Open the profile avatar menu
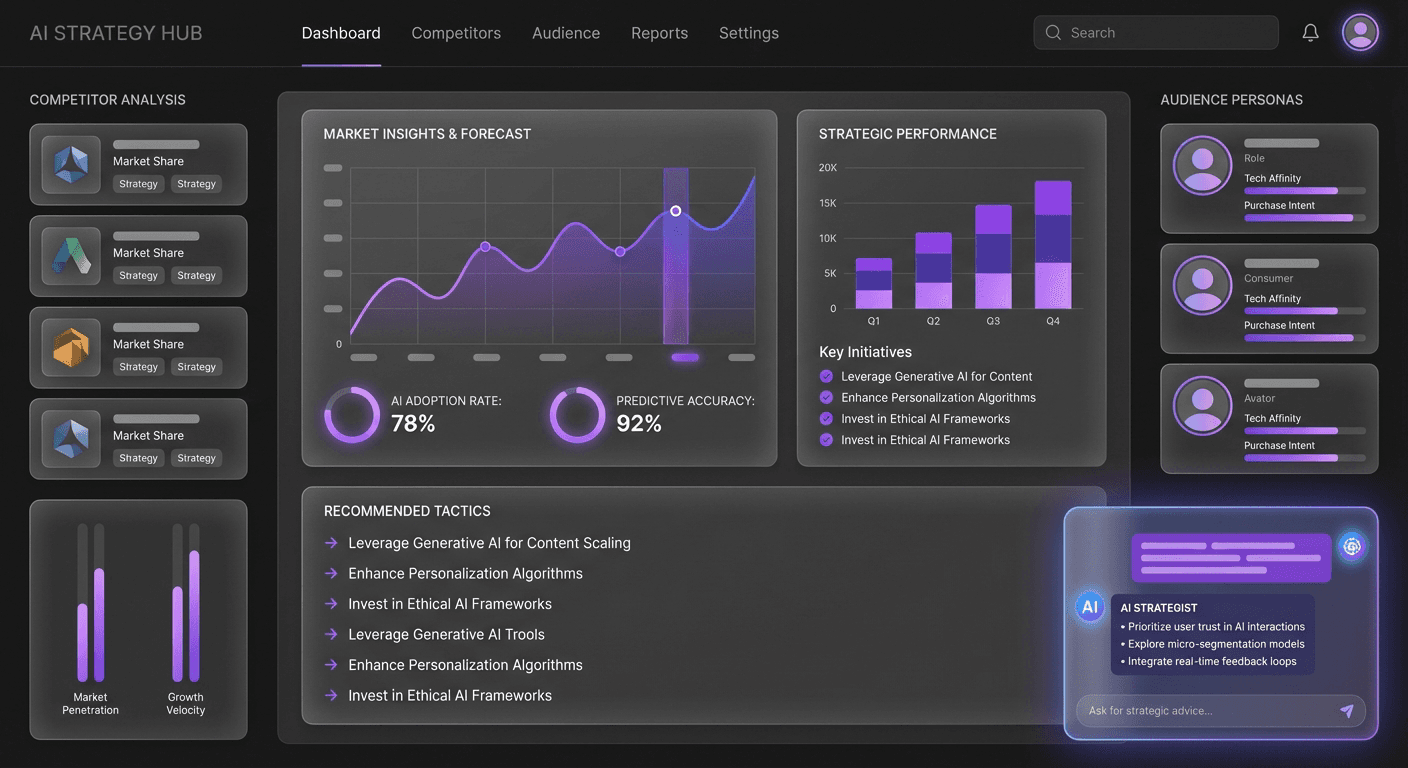1408x768 pixels. pyautogui.click(x=1360, y=32)
